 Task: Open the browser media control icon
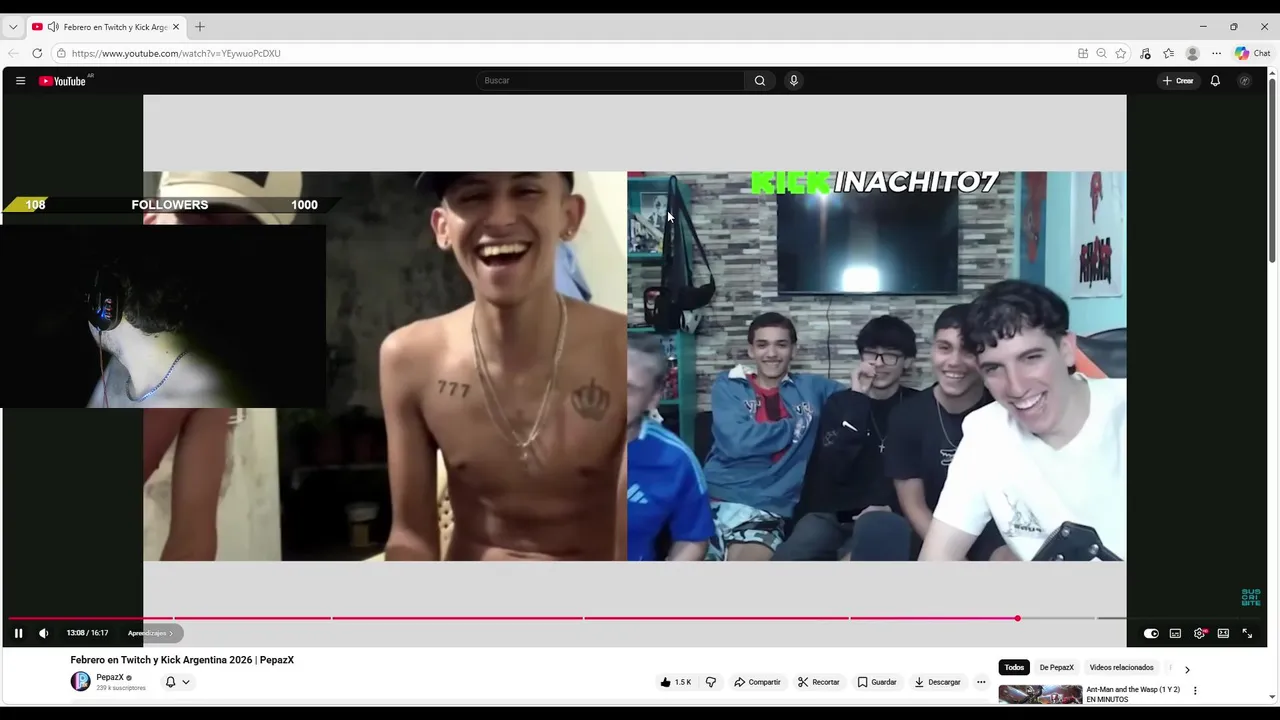[x=1145, y=53]
